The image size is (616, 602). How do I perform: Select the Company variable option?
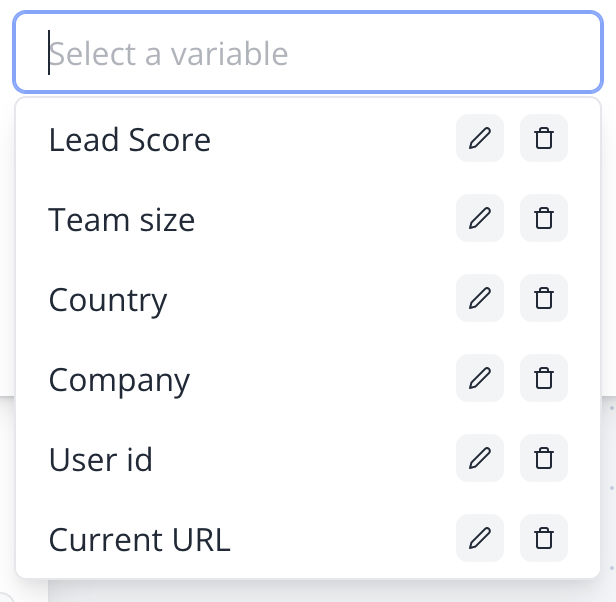point(119,380)
